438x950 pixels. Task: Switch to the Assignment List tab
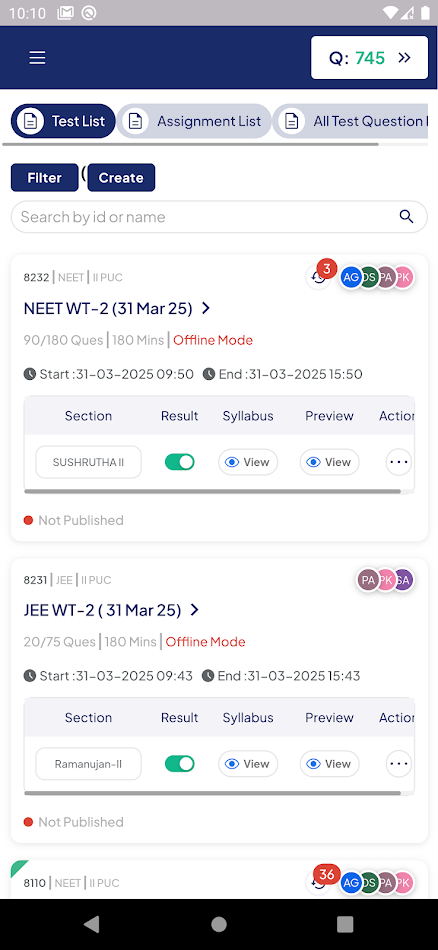pyautogui.click(x=194, y=121)
